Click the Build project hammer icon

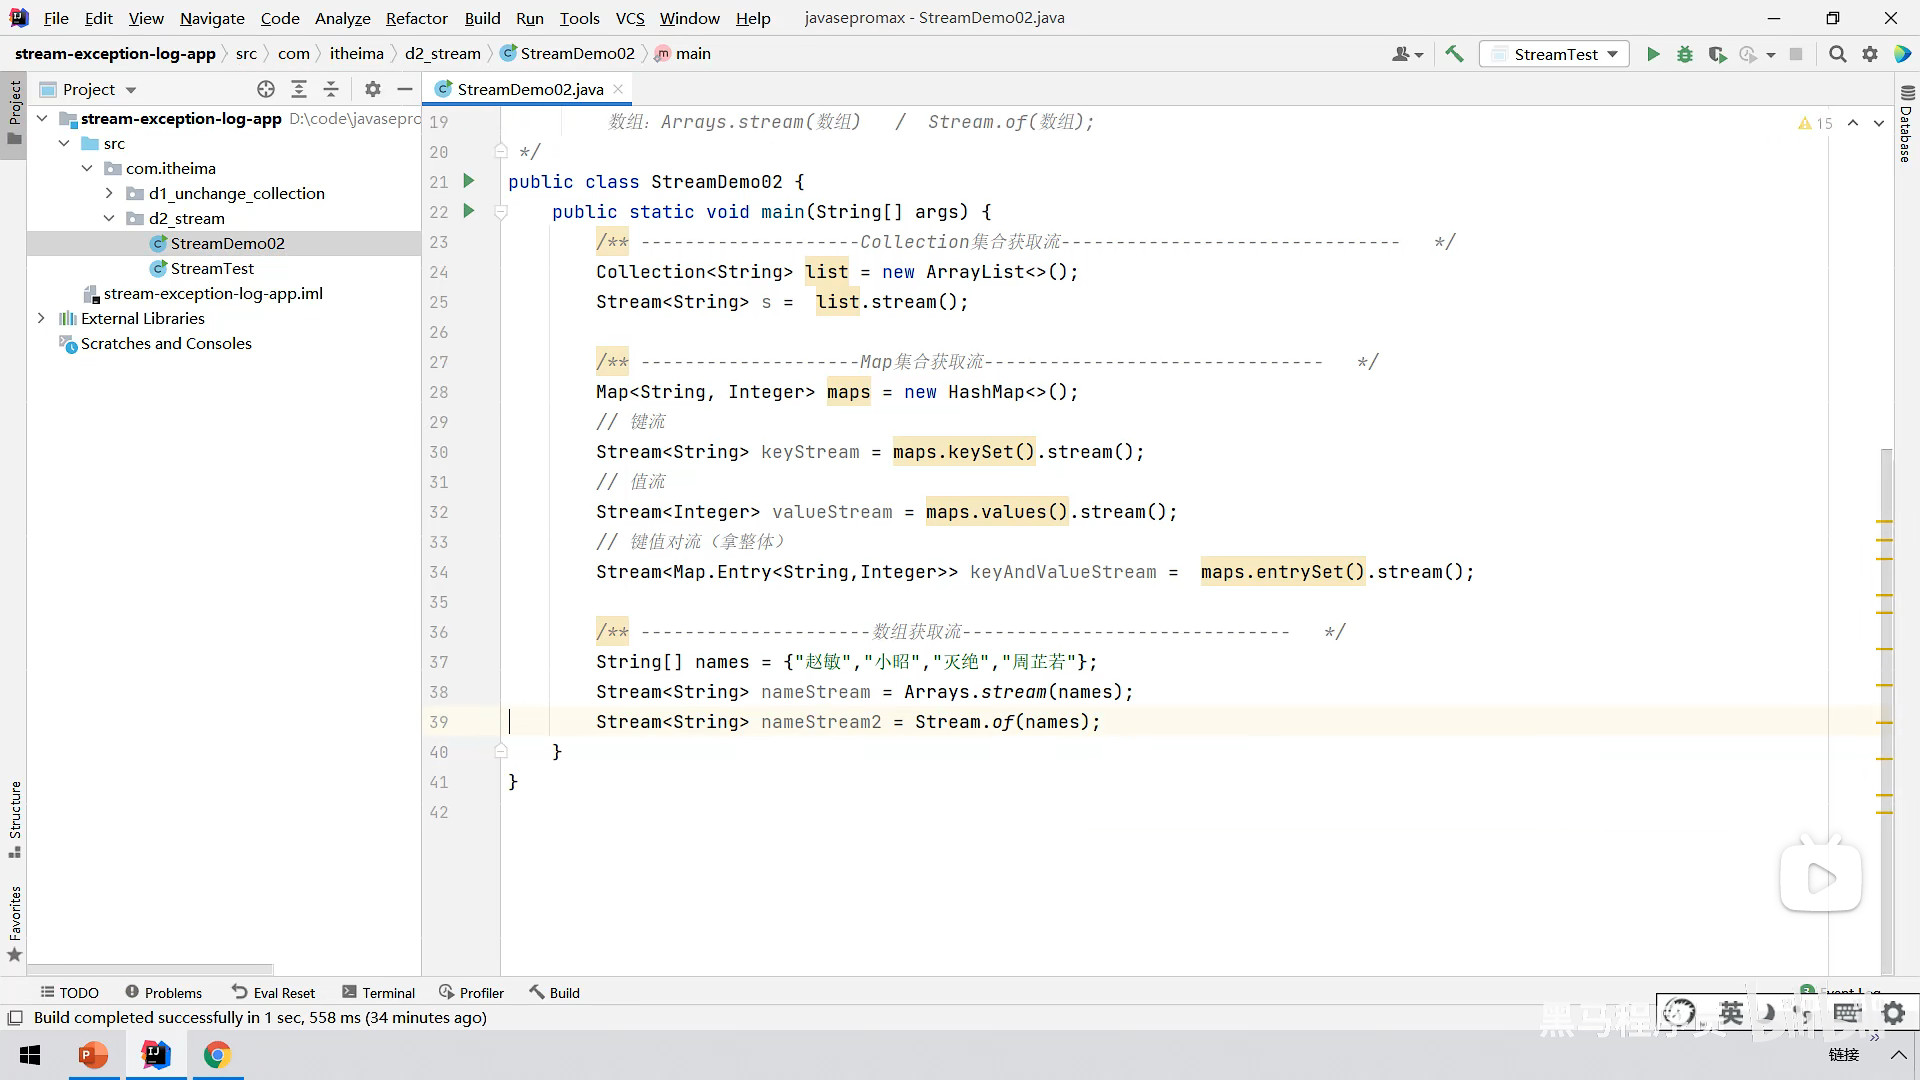coord(1454,54)
